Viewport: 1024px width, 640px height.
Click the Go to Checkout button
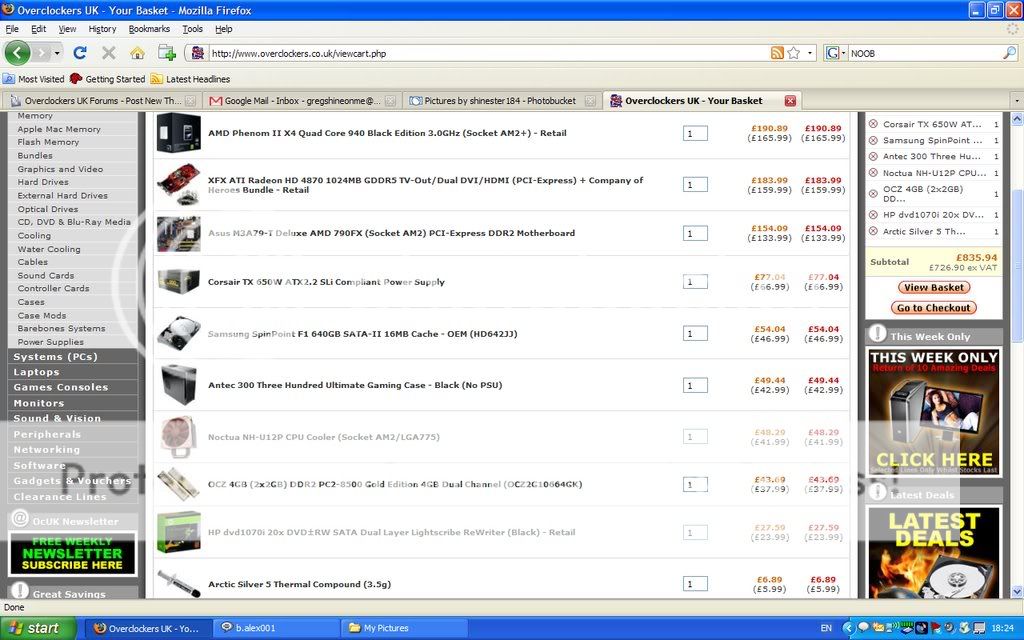[x=934, y=308]
